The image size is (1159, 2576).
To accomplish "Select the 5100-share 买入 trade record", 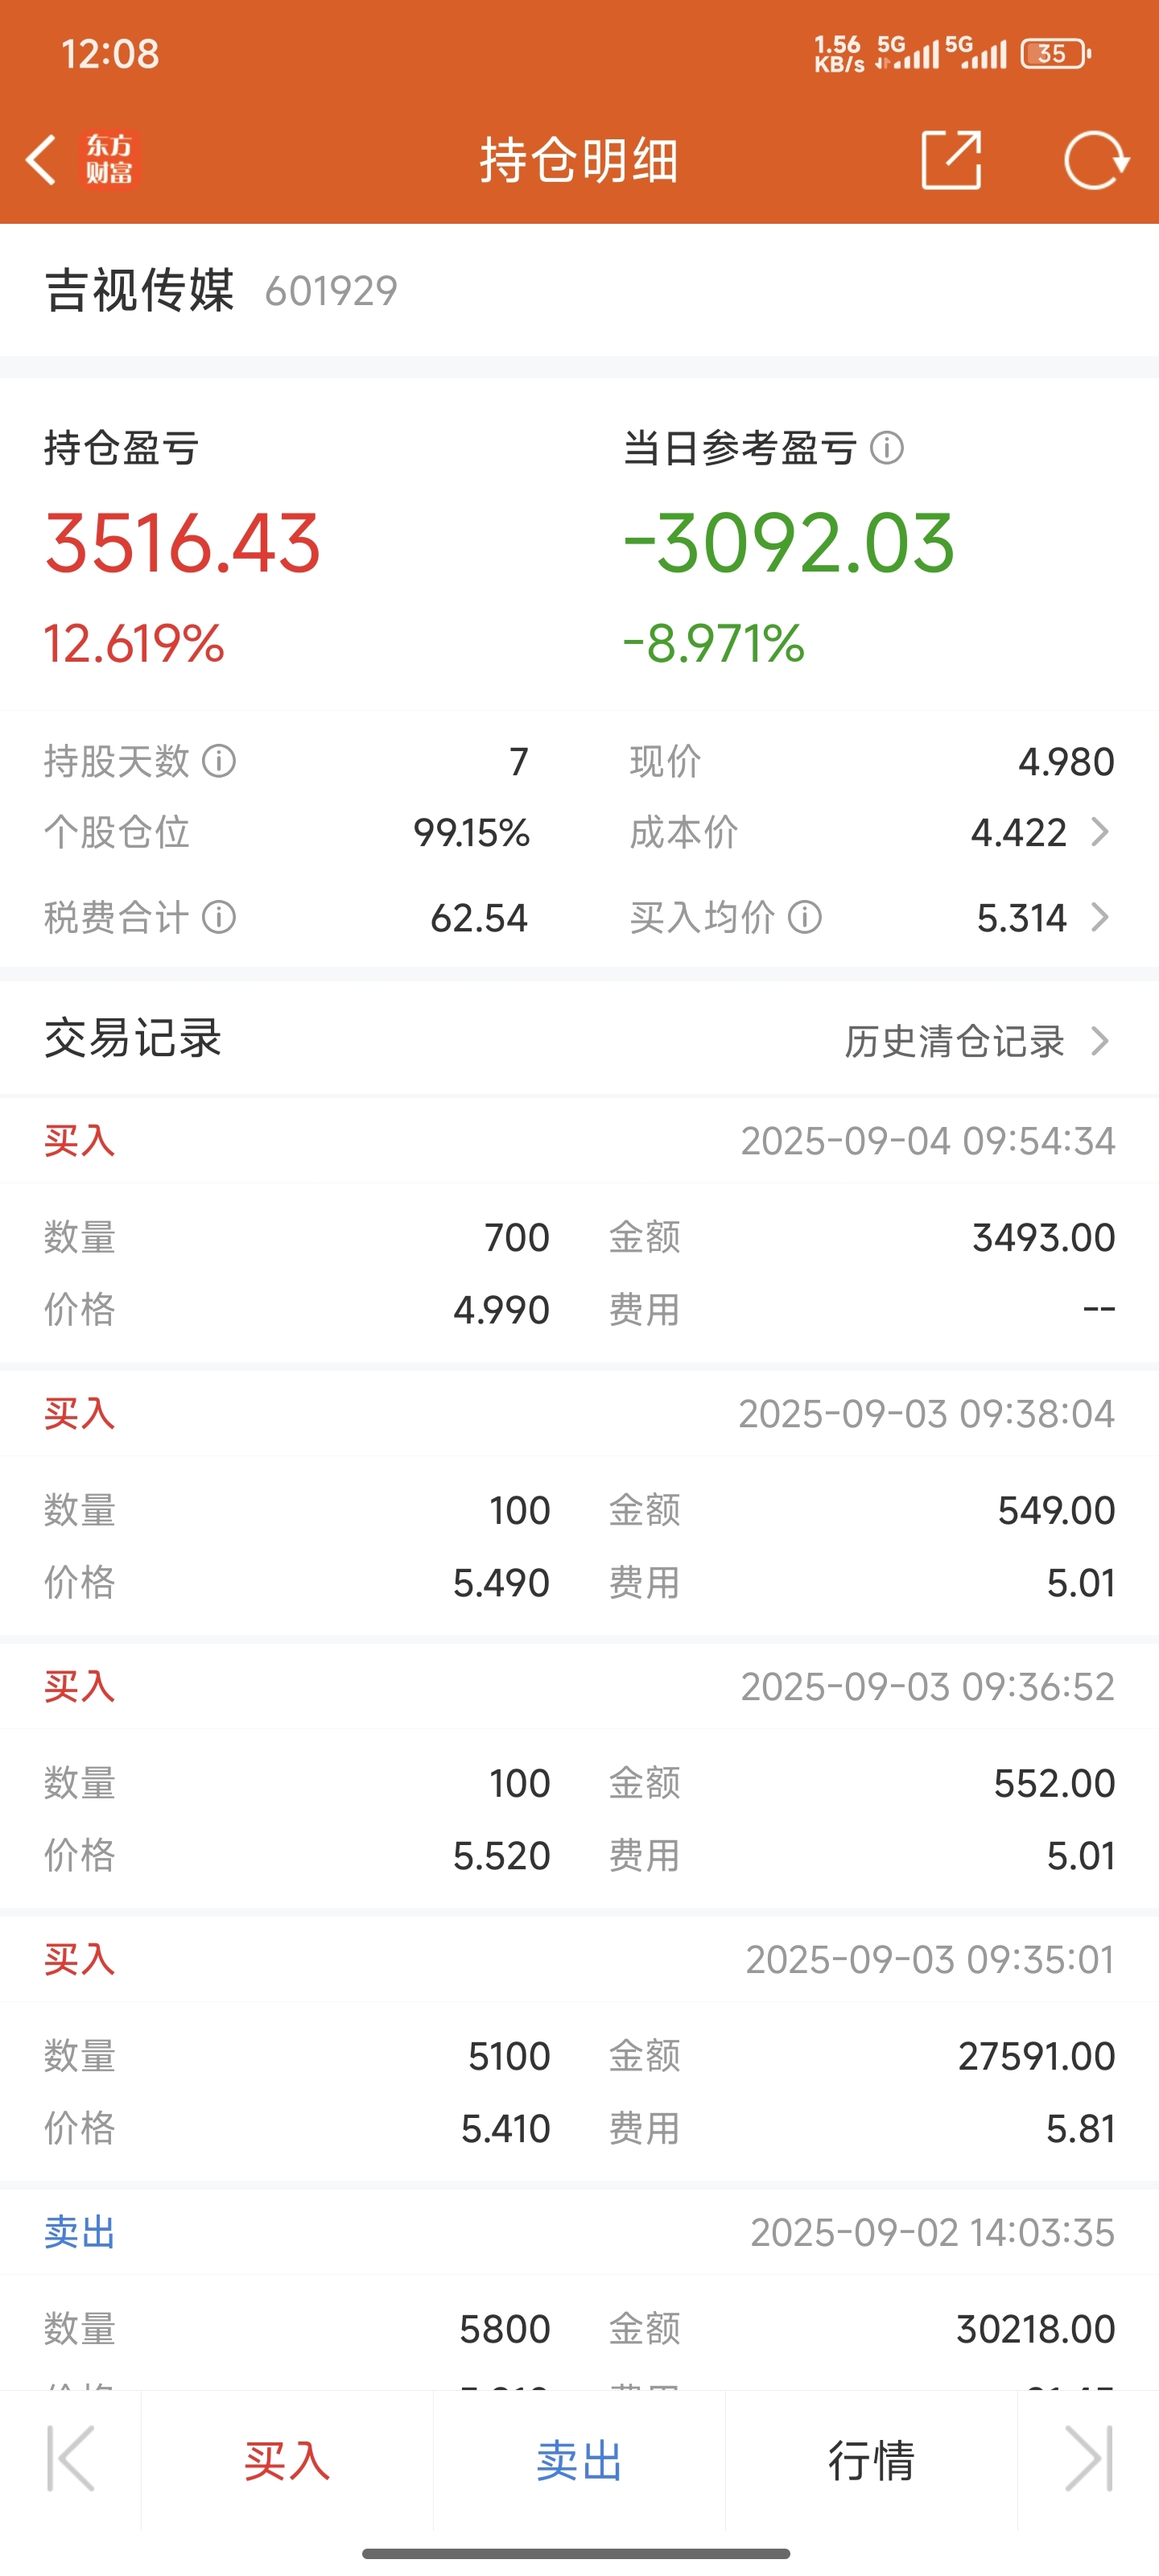I will click(x=579, y=2048).
